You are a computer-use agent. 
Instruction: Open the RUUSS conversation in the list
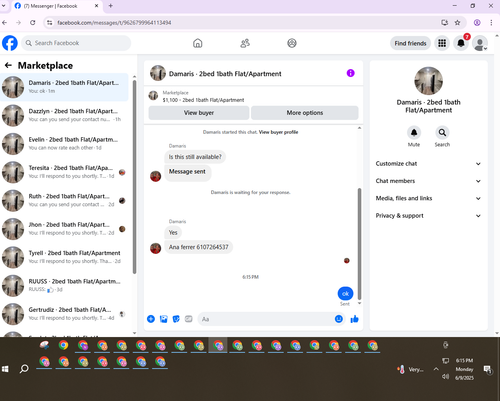tap(64, 285)
